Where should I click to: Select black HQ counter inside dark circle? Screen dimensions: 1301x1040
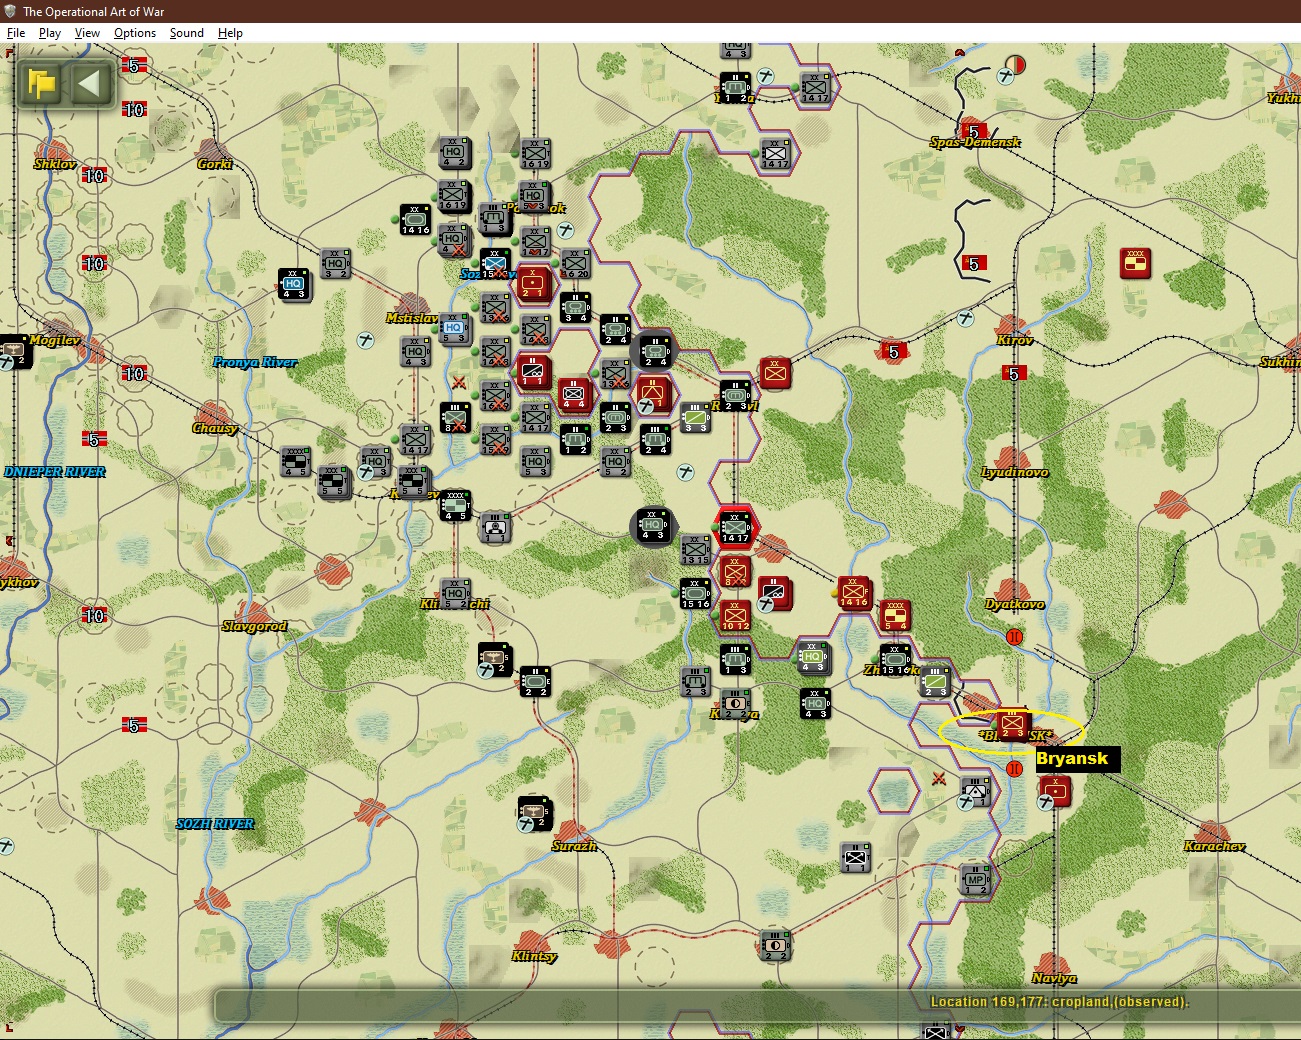[x=654, y=526]
